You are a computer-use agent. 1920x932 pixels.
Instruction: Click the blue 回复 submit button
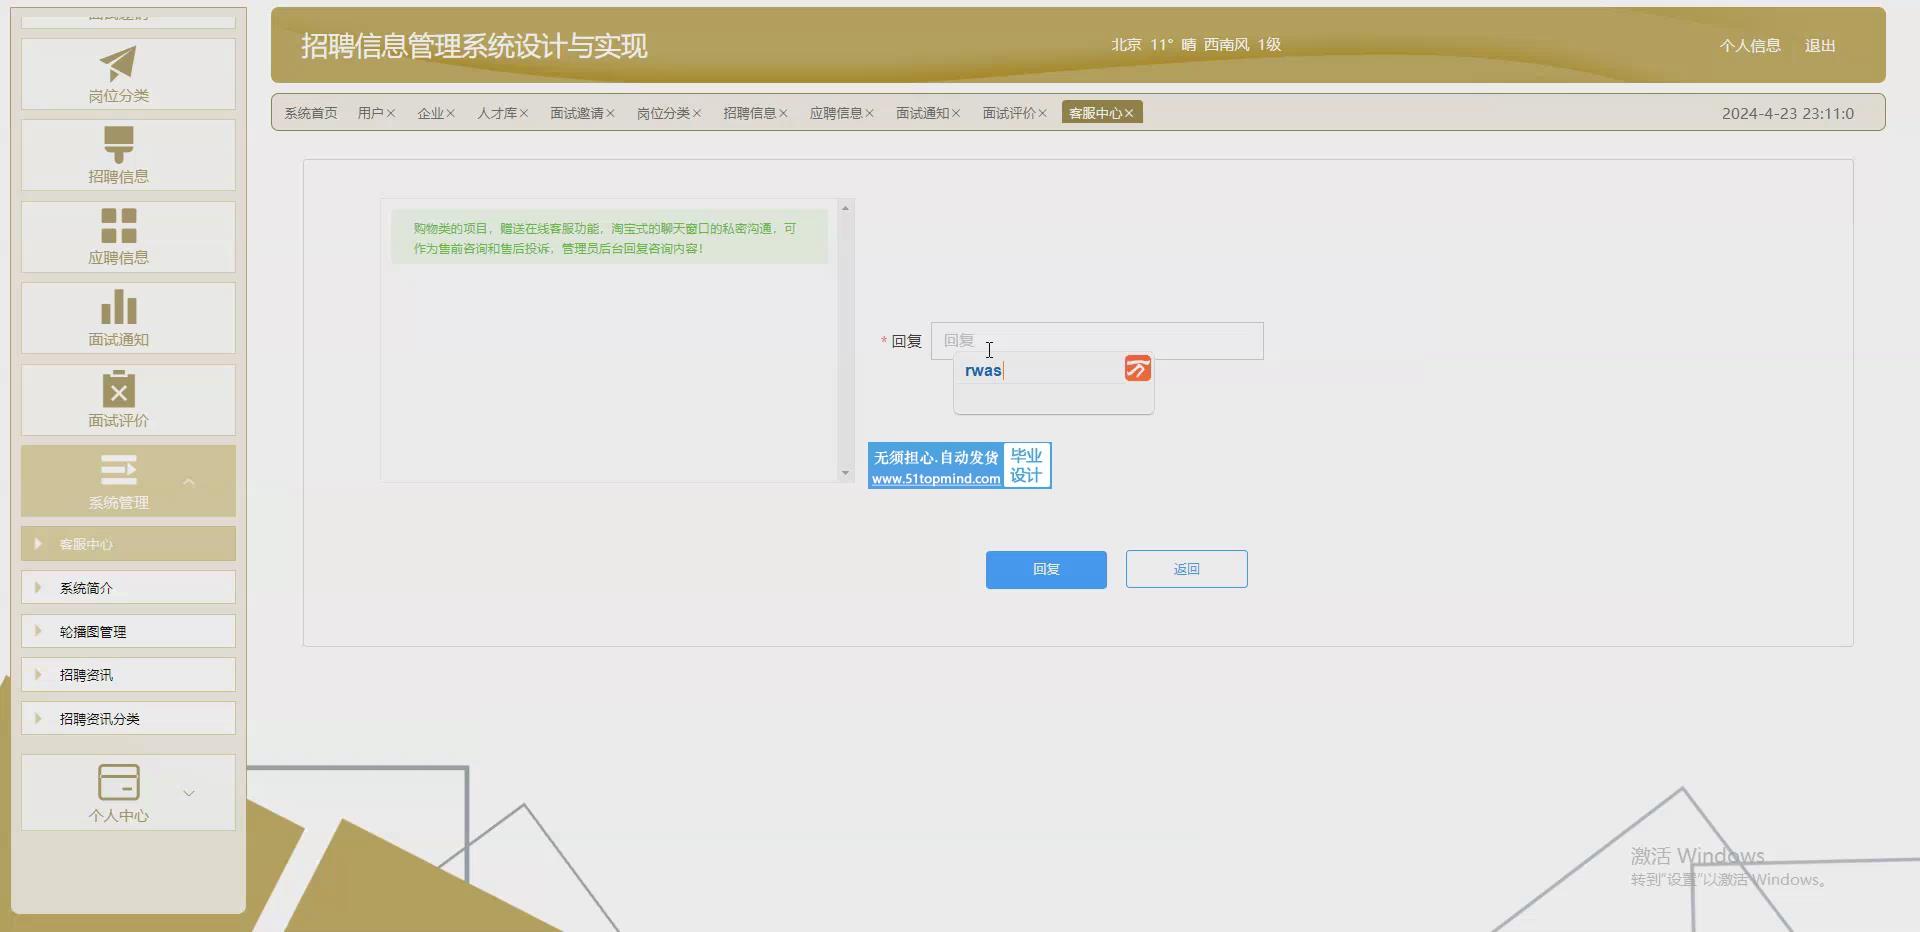click(1046, 569)
